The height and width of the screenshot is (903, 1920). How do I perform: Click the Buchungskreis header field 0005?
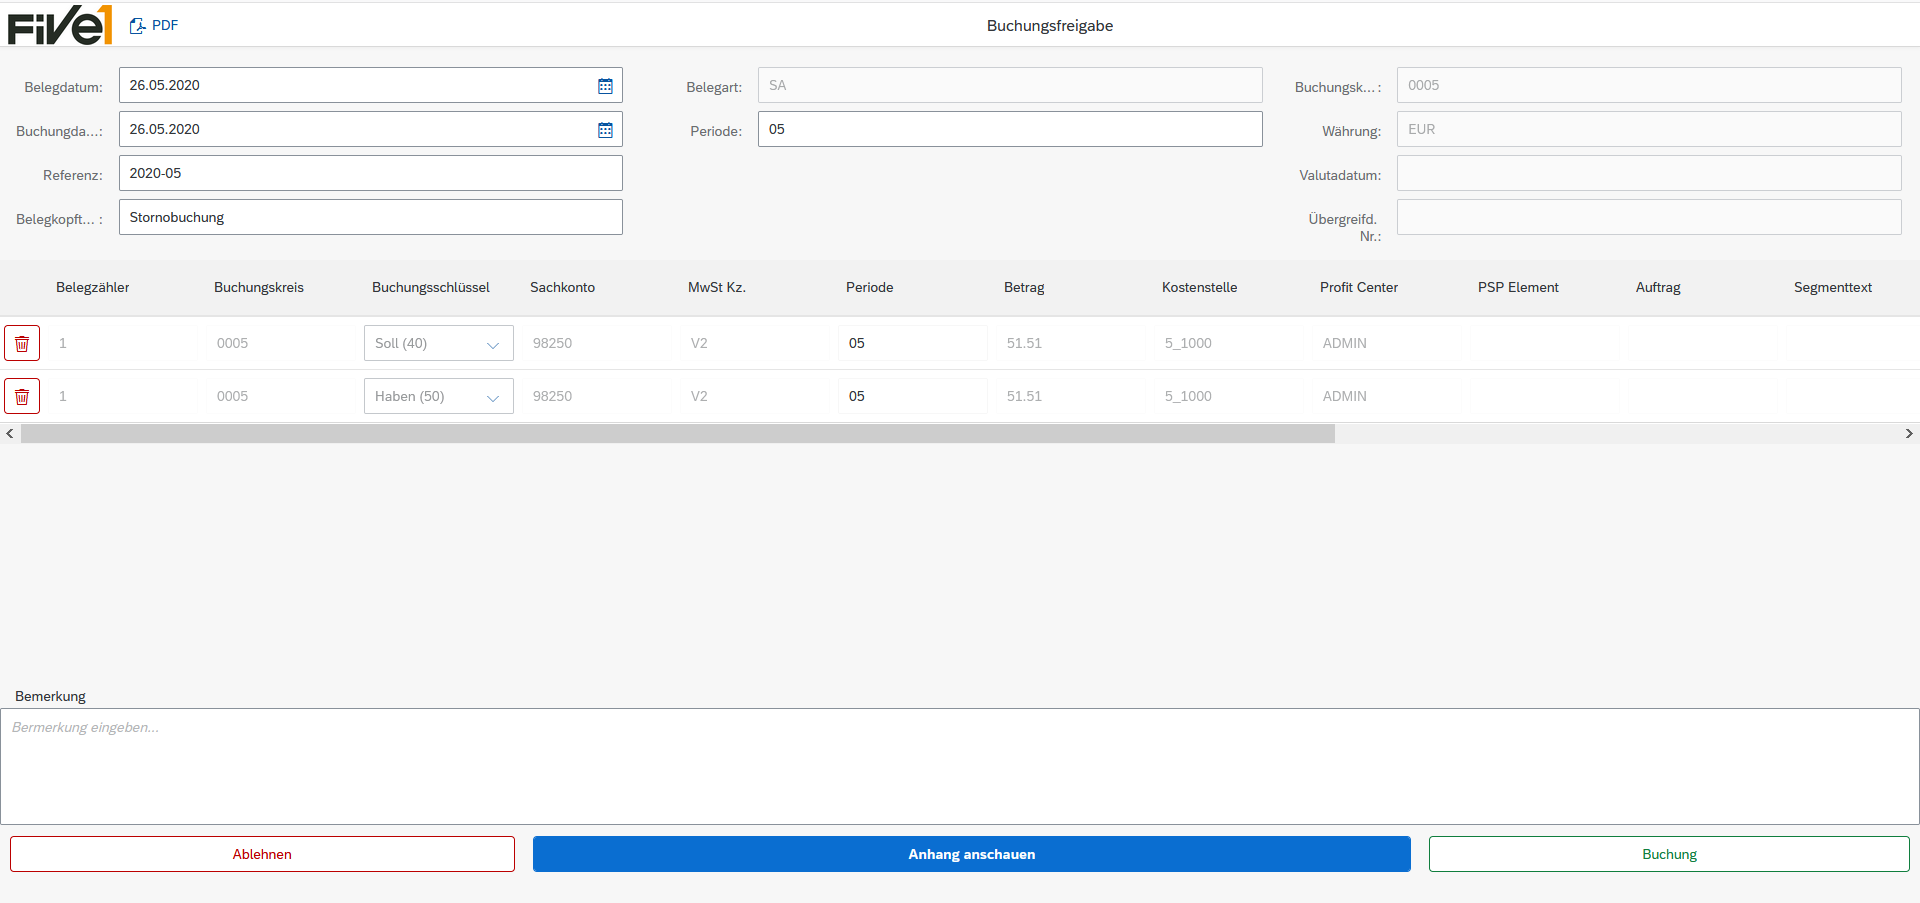click(1649, 85)
